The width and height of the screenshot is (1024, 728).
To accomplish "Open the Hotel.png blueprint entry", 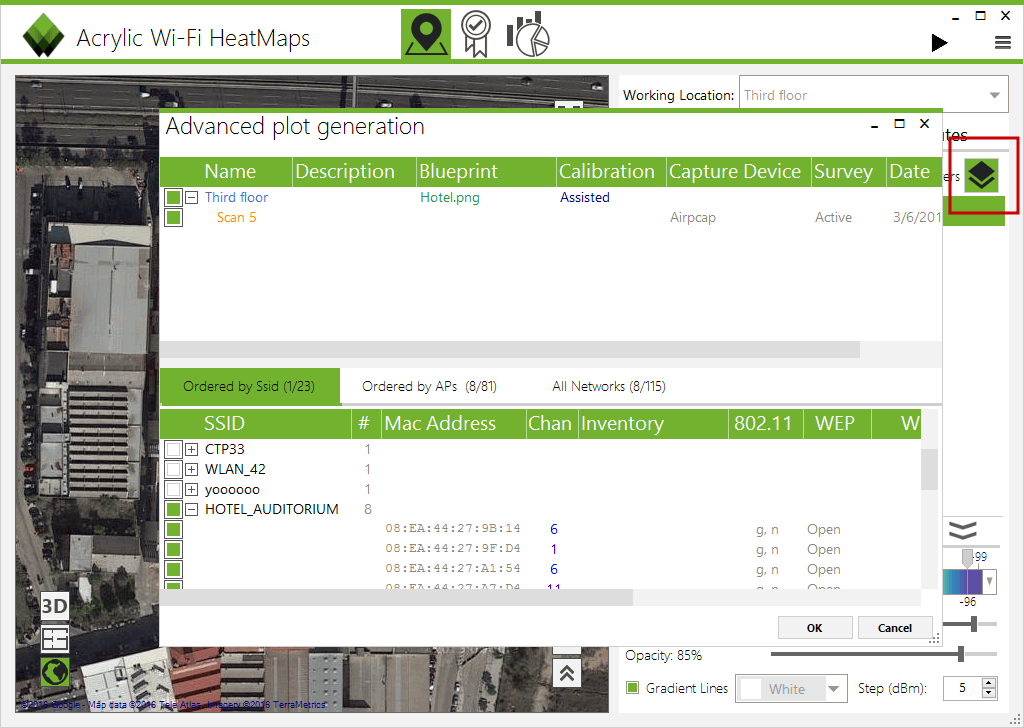I will (449, 197).
